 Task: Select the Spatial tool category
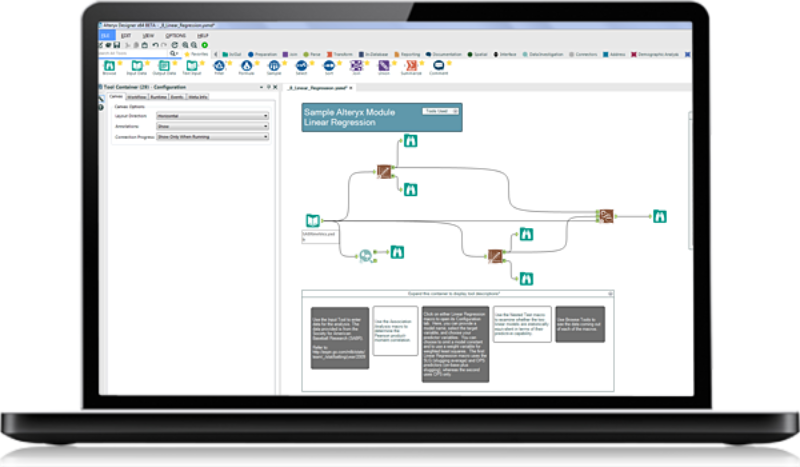click(478, 54)
